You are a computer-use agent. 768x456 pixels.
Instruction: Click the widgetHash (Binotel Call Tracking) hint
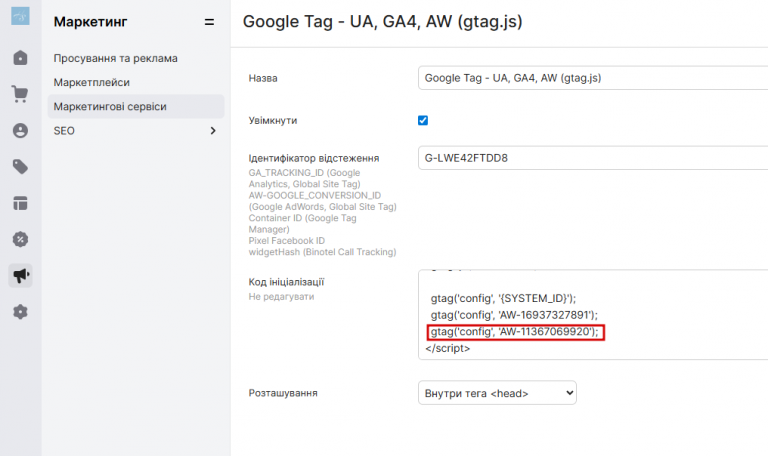click(x=322, y=252)
